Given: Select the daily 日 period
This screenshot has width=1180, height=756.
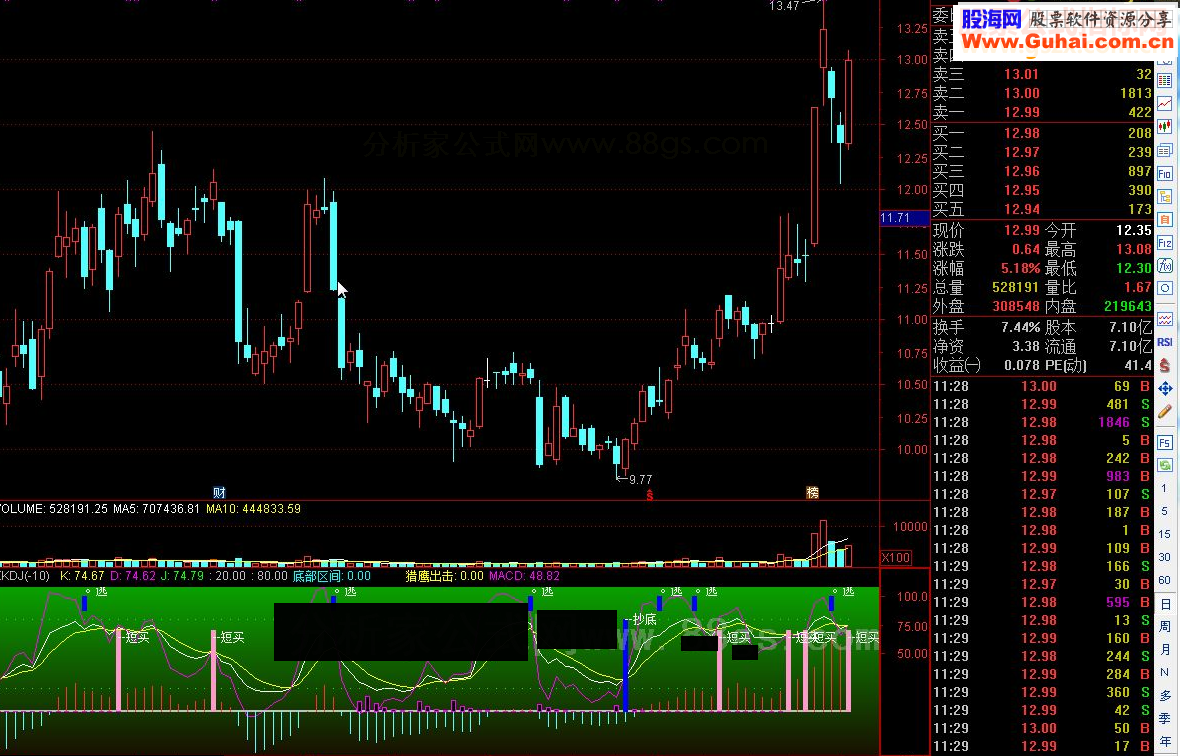Looking at the screenshot, I should [1165, 604].
